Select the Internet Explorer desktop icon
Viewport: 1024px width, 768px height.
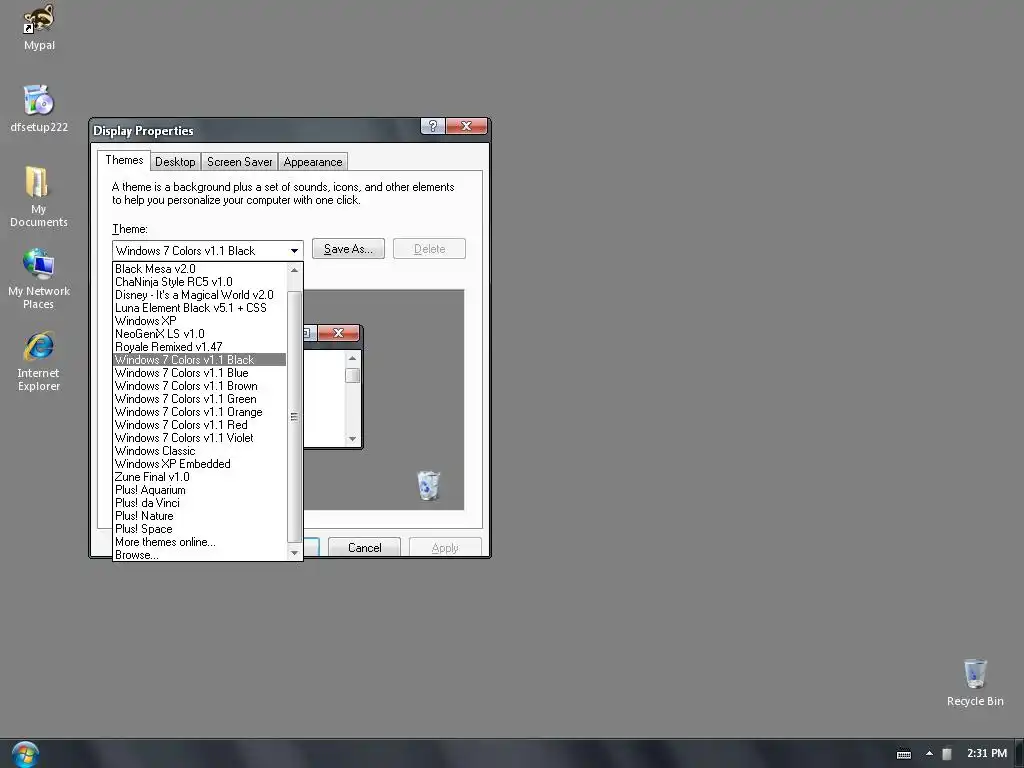[39, 360]
